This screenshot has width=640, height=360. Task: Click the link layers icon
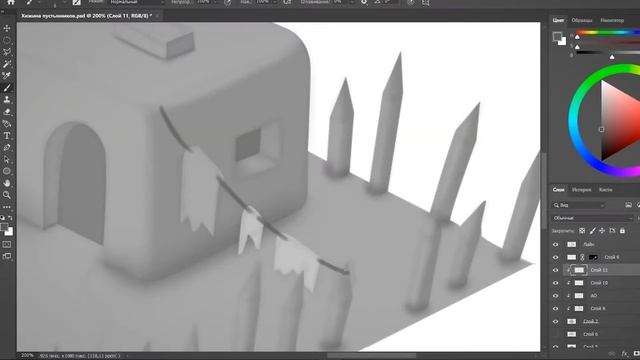611,353
